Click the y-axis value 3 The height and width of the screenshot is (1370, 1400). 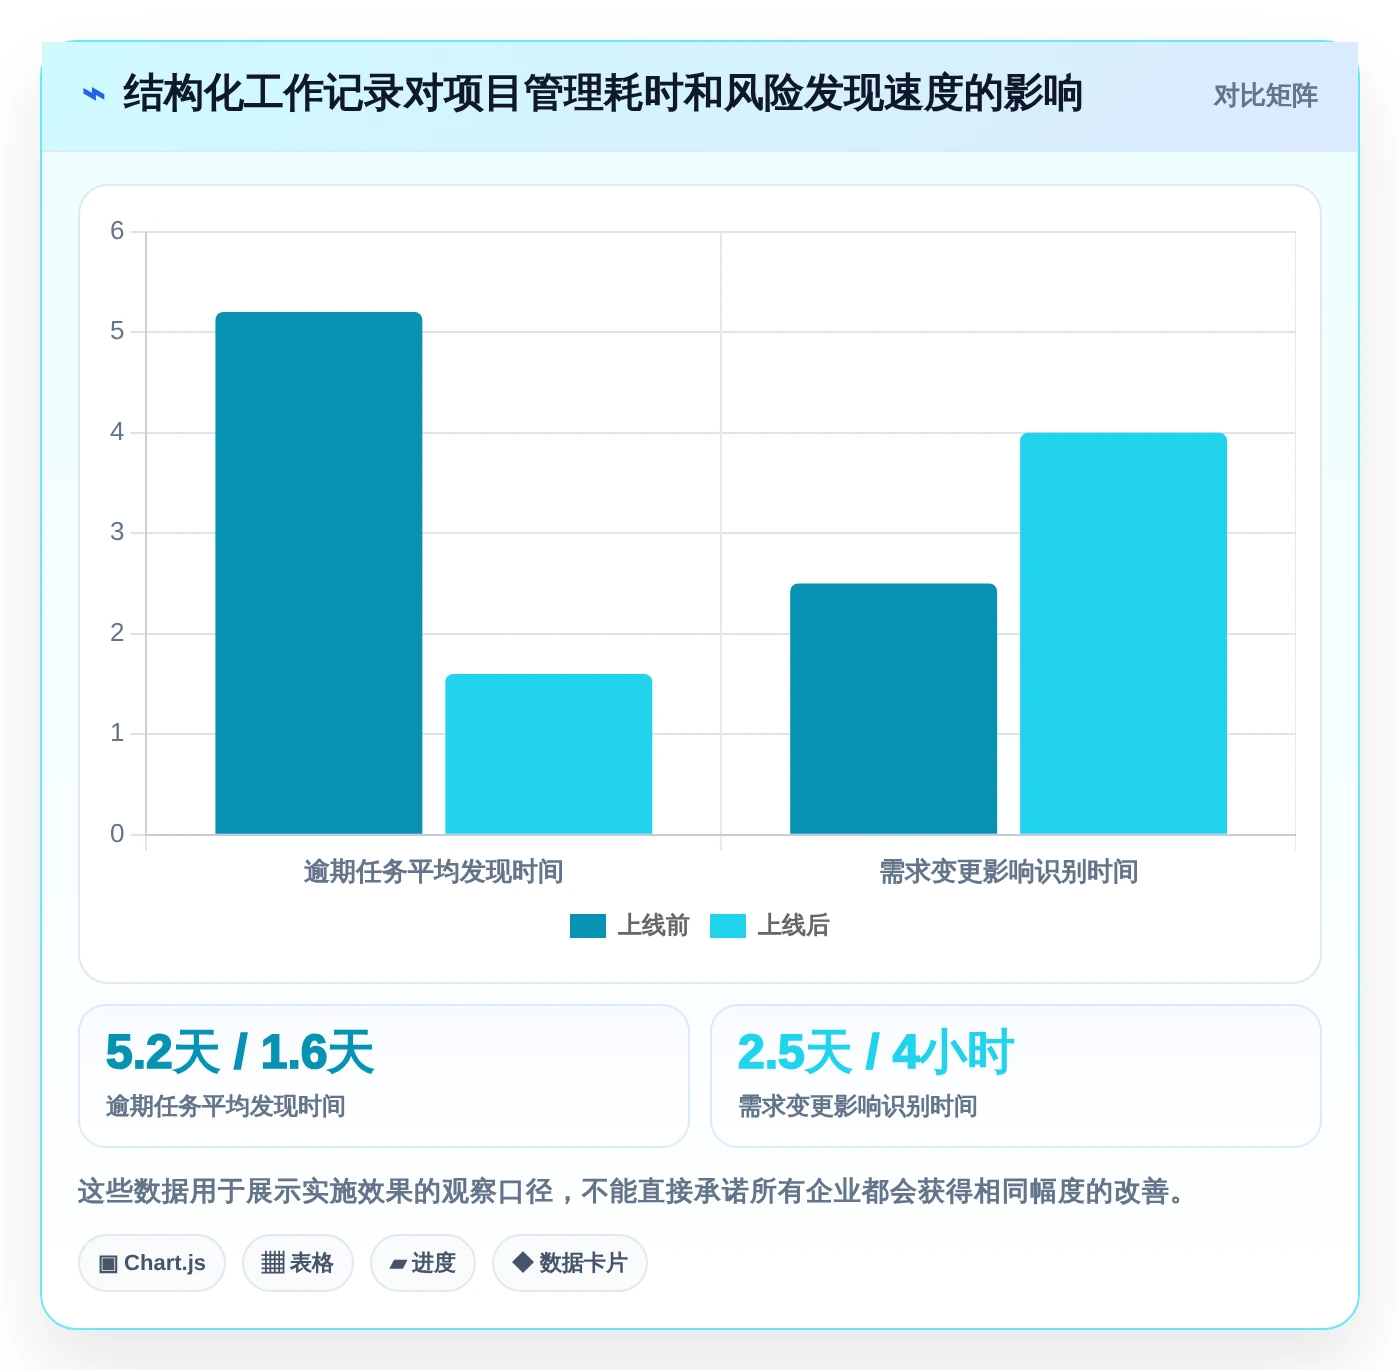tap(117, 532)
